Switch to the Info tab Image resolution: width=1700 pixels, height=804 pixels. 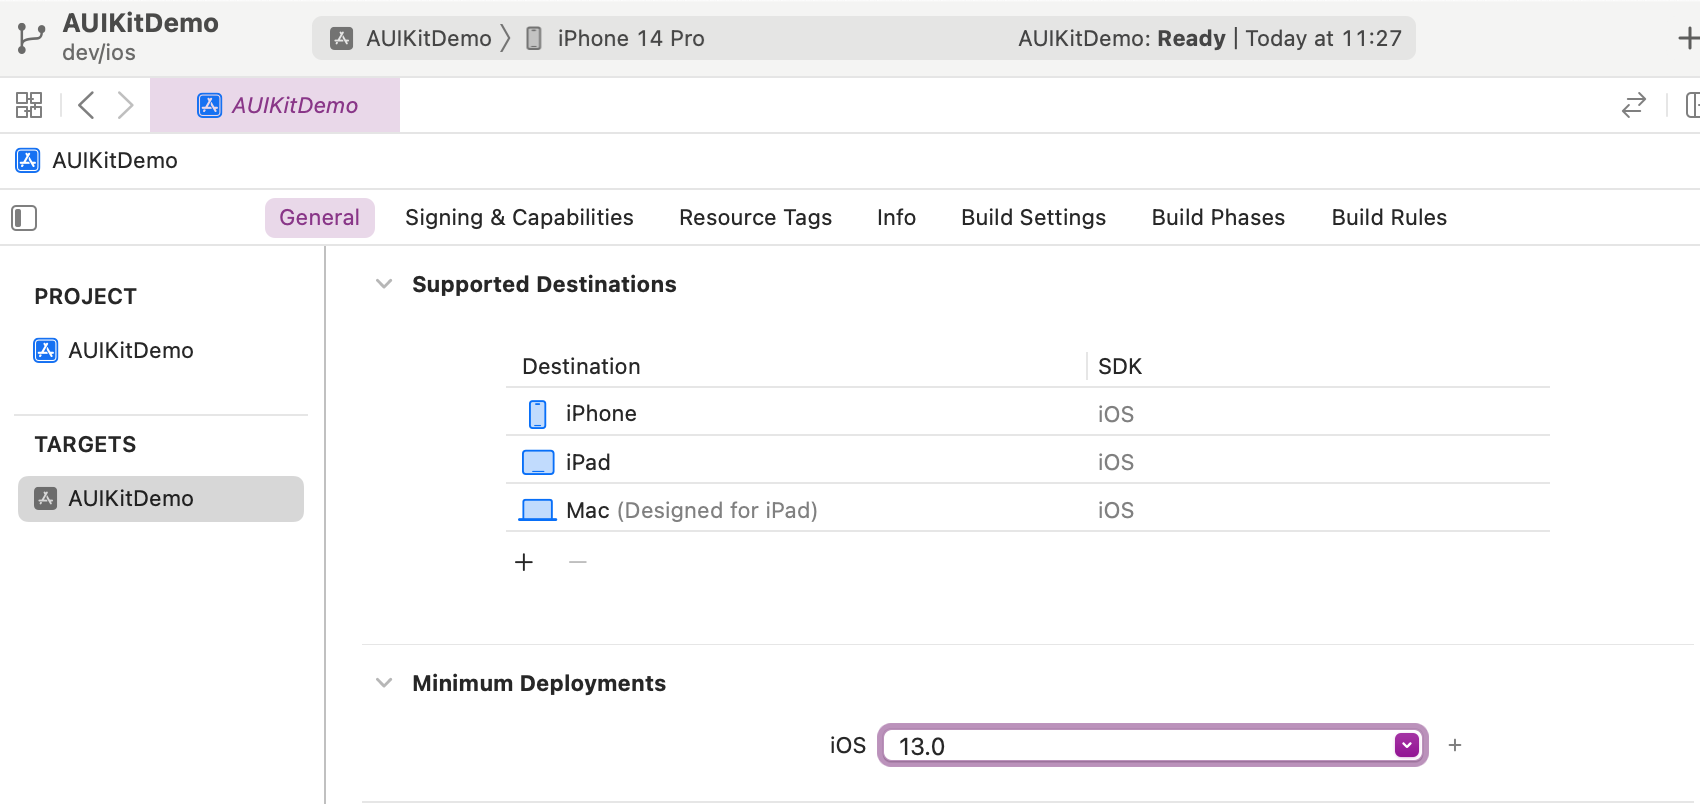click(896, 218)
